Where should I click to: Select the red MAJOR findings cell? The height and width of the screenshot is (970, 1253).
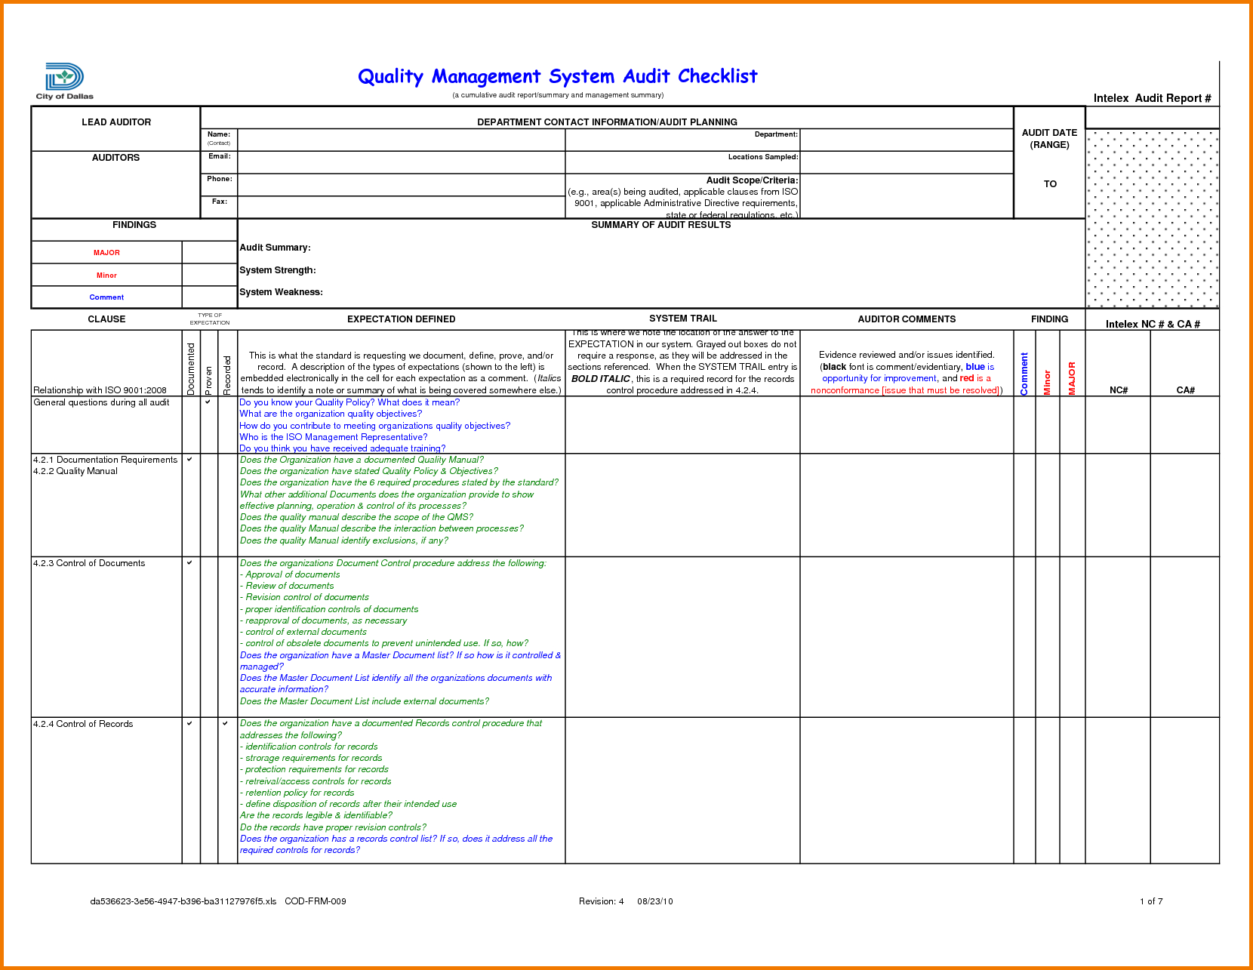click(x=105, y=252)
